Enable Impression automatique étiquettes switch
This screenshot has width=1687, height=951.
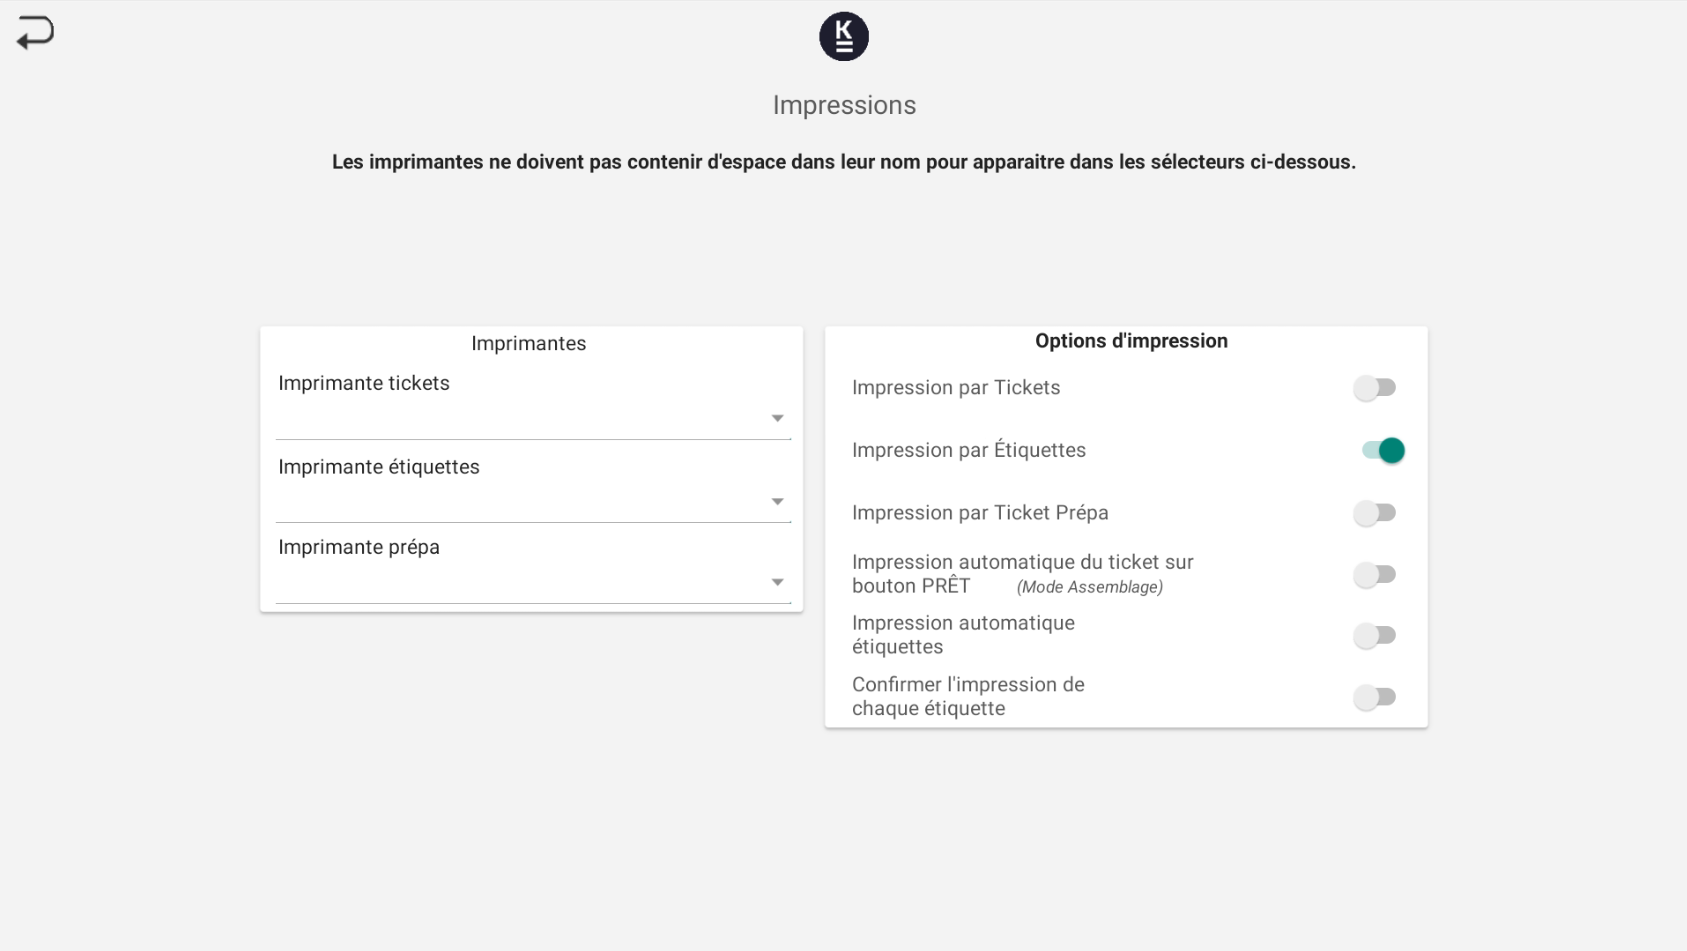point(1375,636)
